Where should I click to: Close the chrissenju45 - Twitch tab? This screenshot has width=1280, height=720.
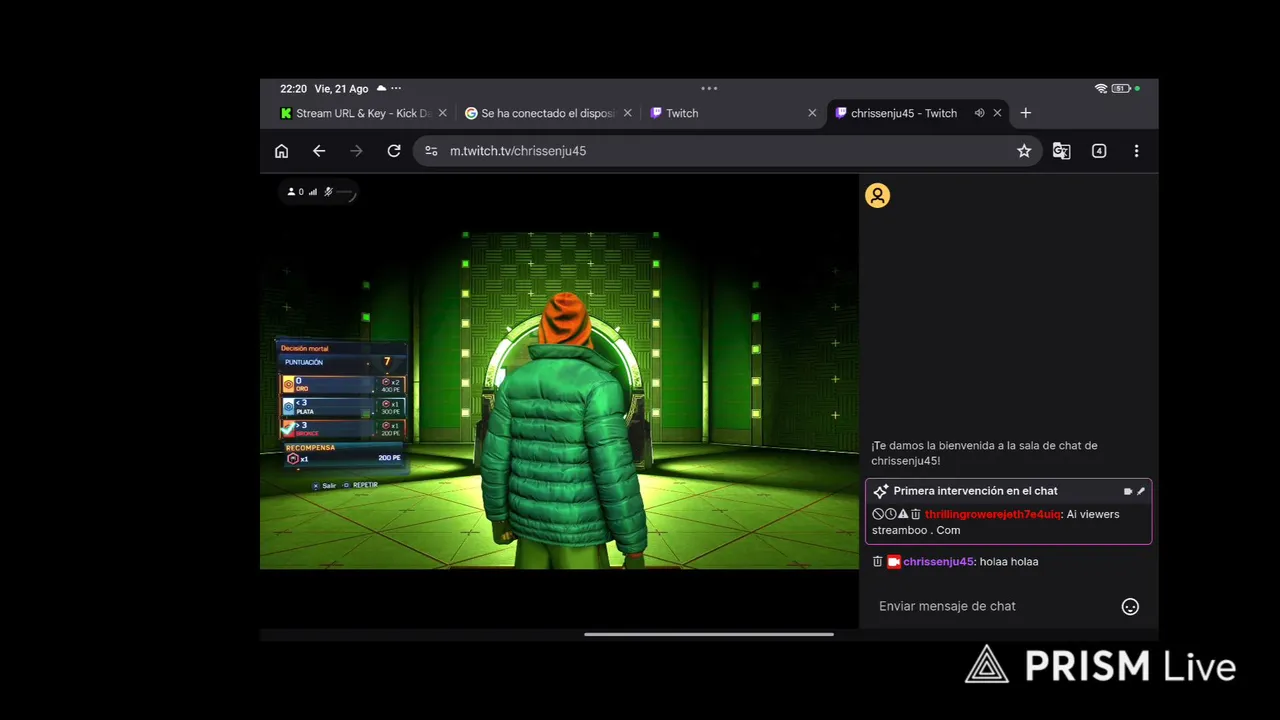coord(997,113)
